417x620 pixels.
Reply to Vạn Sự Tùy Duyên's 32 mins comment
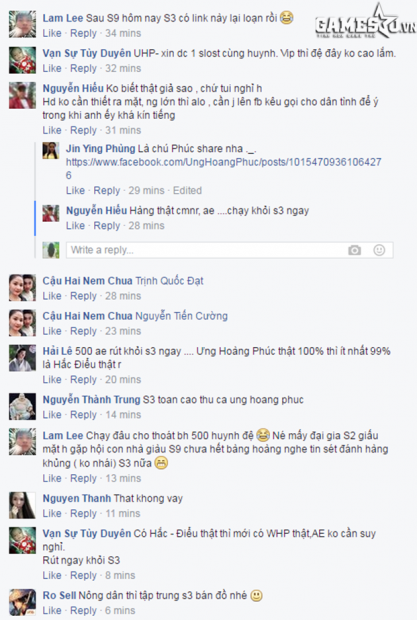(83, 68)
